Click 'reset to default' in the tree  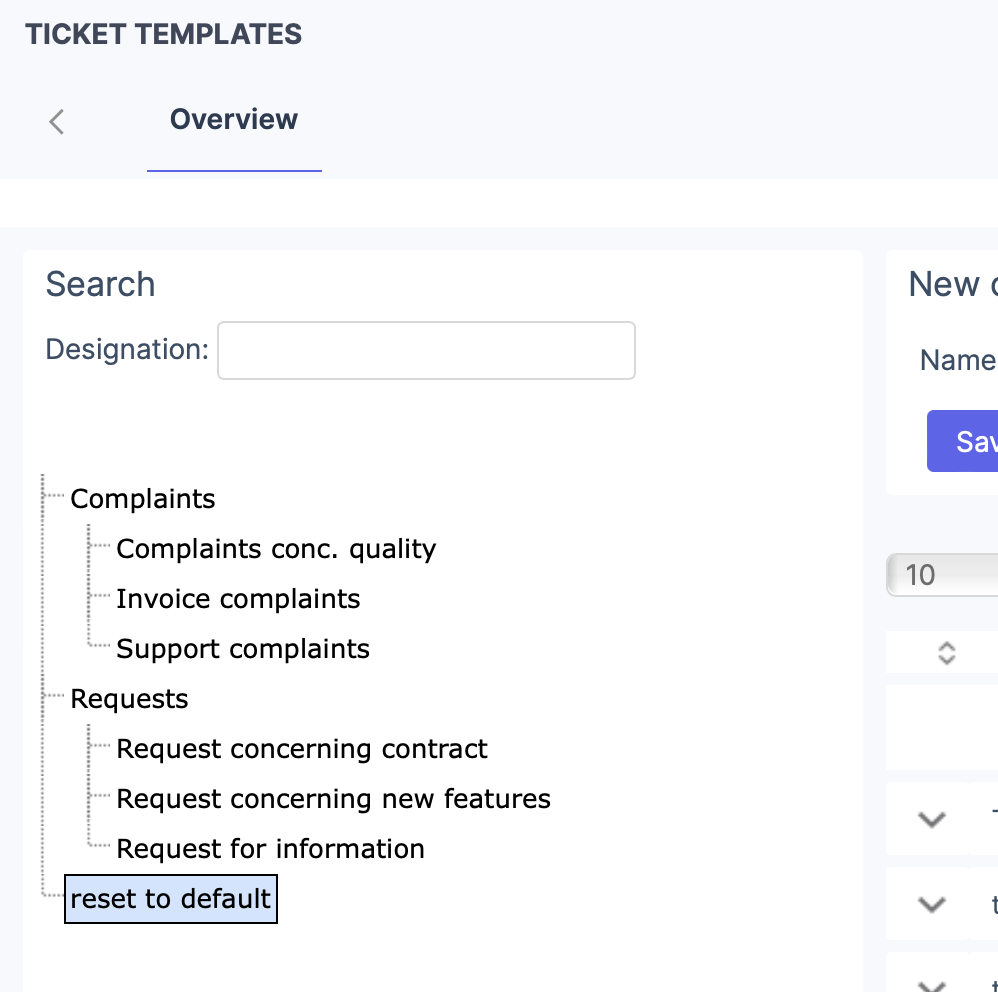(x=170, y=899)
